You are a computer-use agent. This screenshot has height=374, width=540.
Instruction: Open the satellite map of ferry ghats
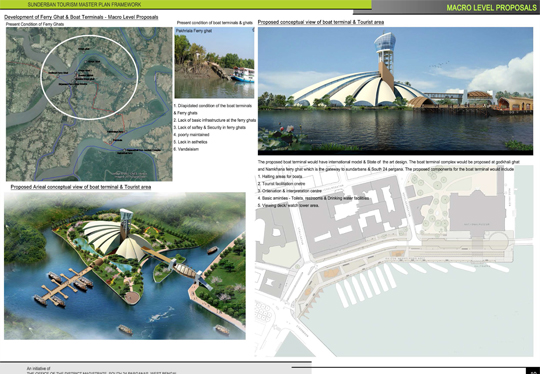click(x=89, y=104)
